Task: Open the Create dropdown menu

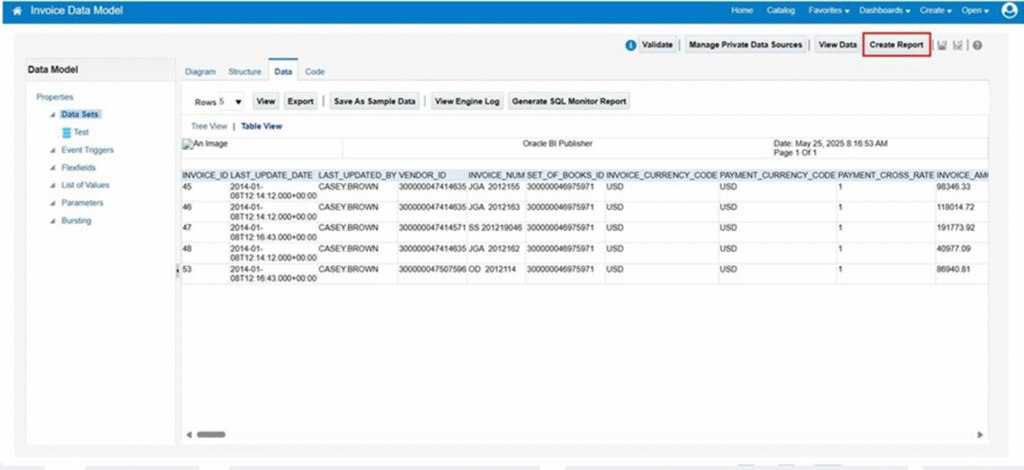Action: tap(936, 10)
